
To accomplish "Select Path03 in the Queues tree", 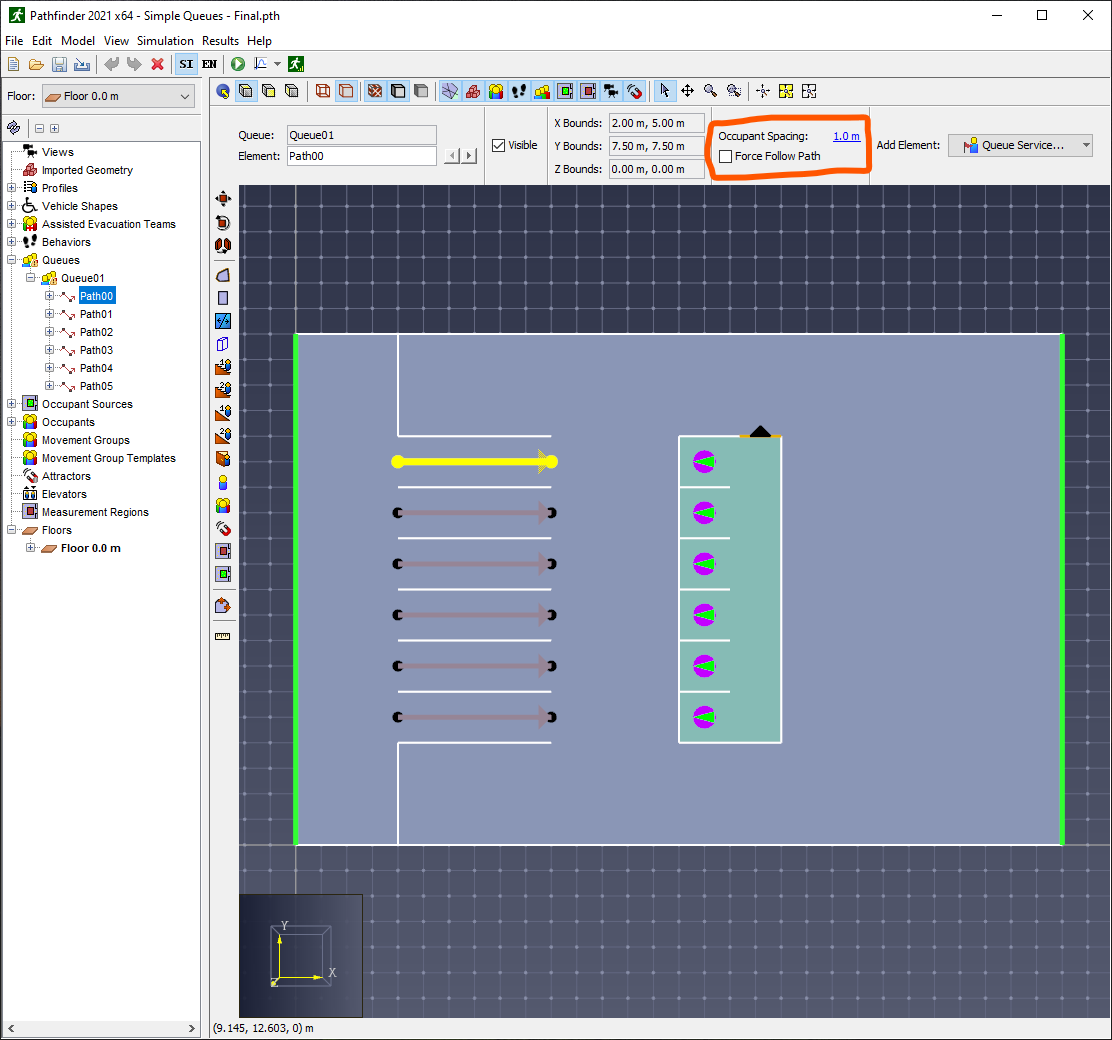I will pyautogui.click(x=96, y=350).
